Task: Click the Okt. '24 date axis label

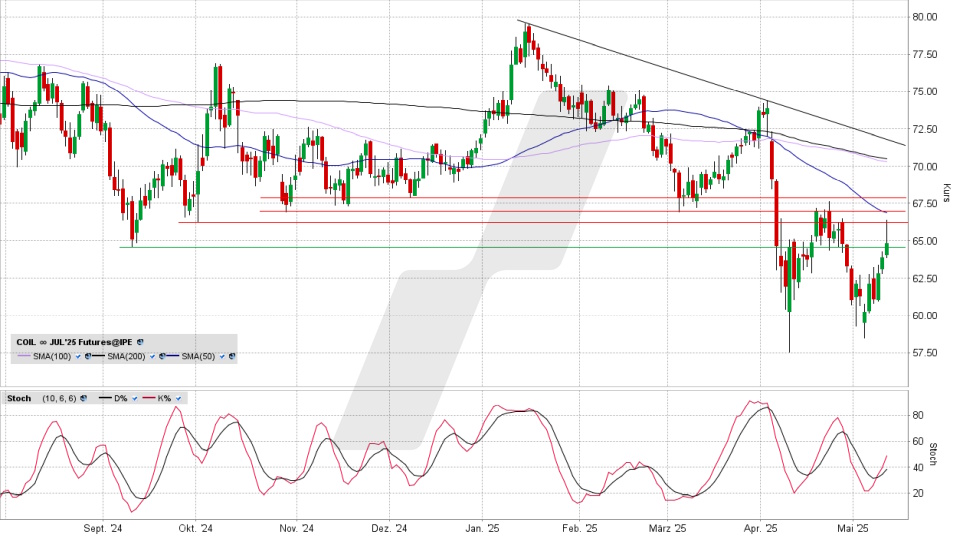Action: (x=196, y=528)
